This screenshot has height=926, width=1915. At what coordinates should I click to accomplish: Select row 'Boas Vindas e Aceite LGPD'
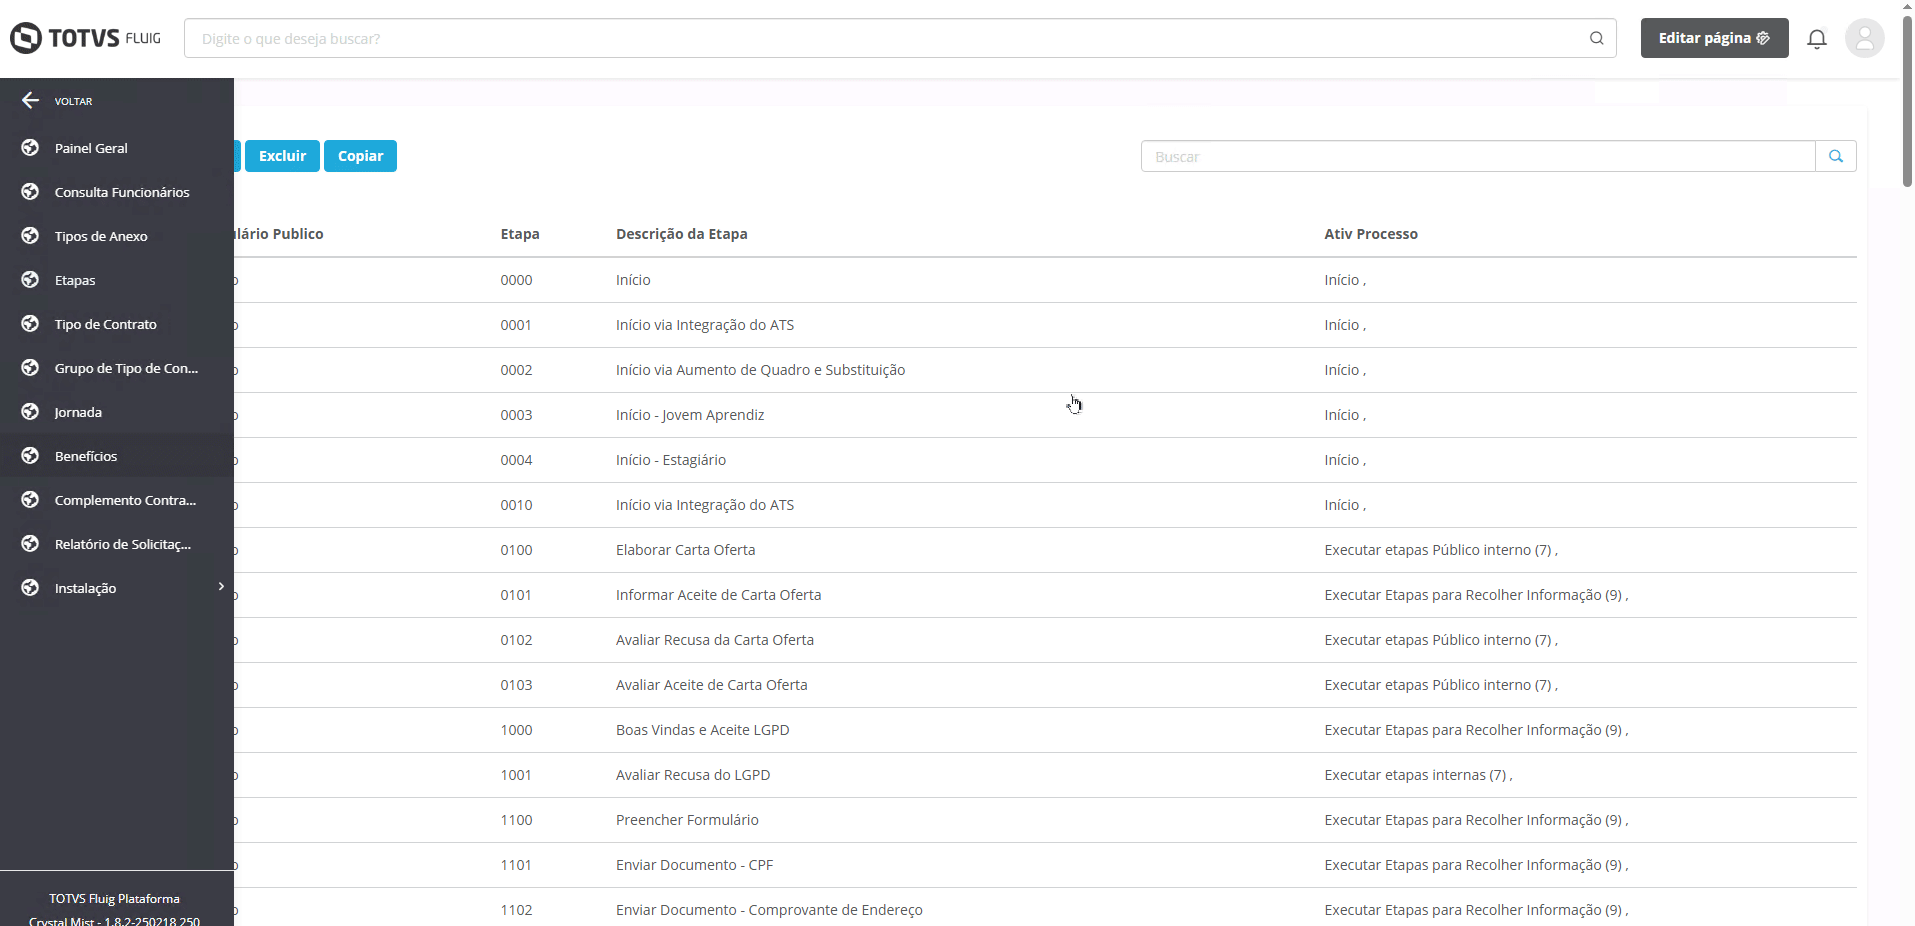pos(1045,730)
